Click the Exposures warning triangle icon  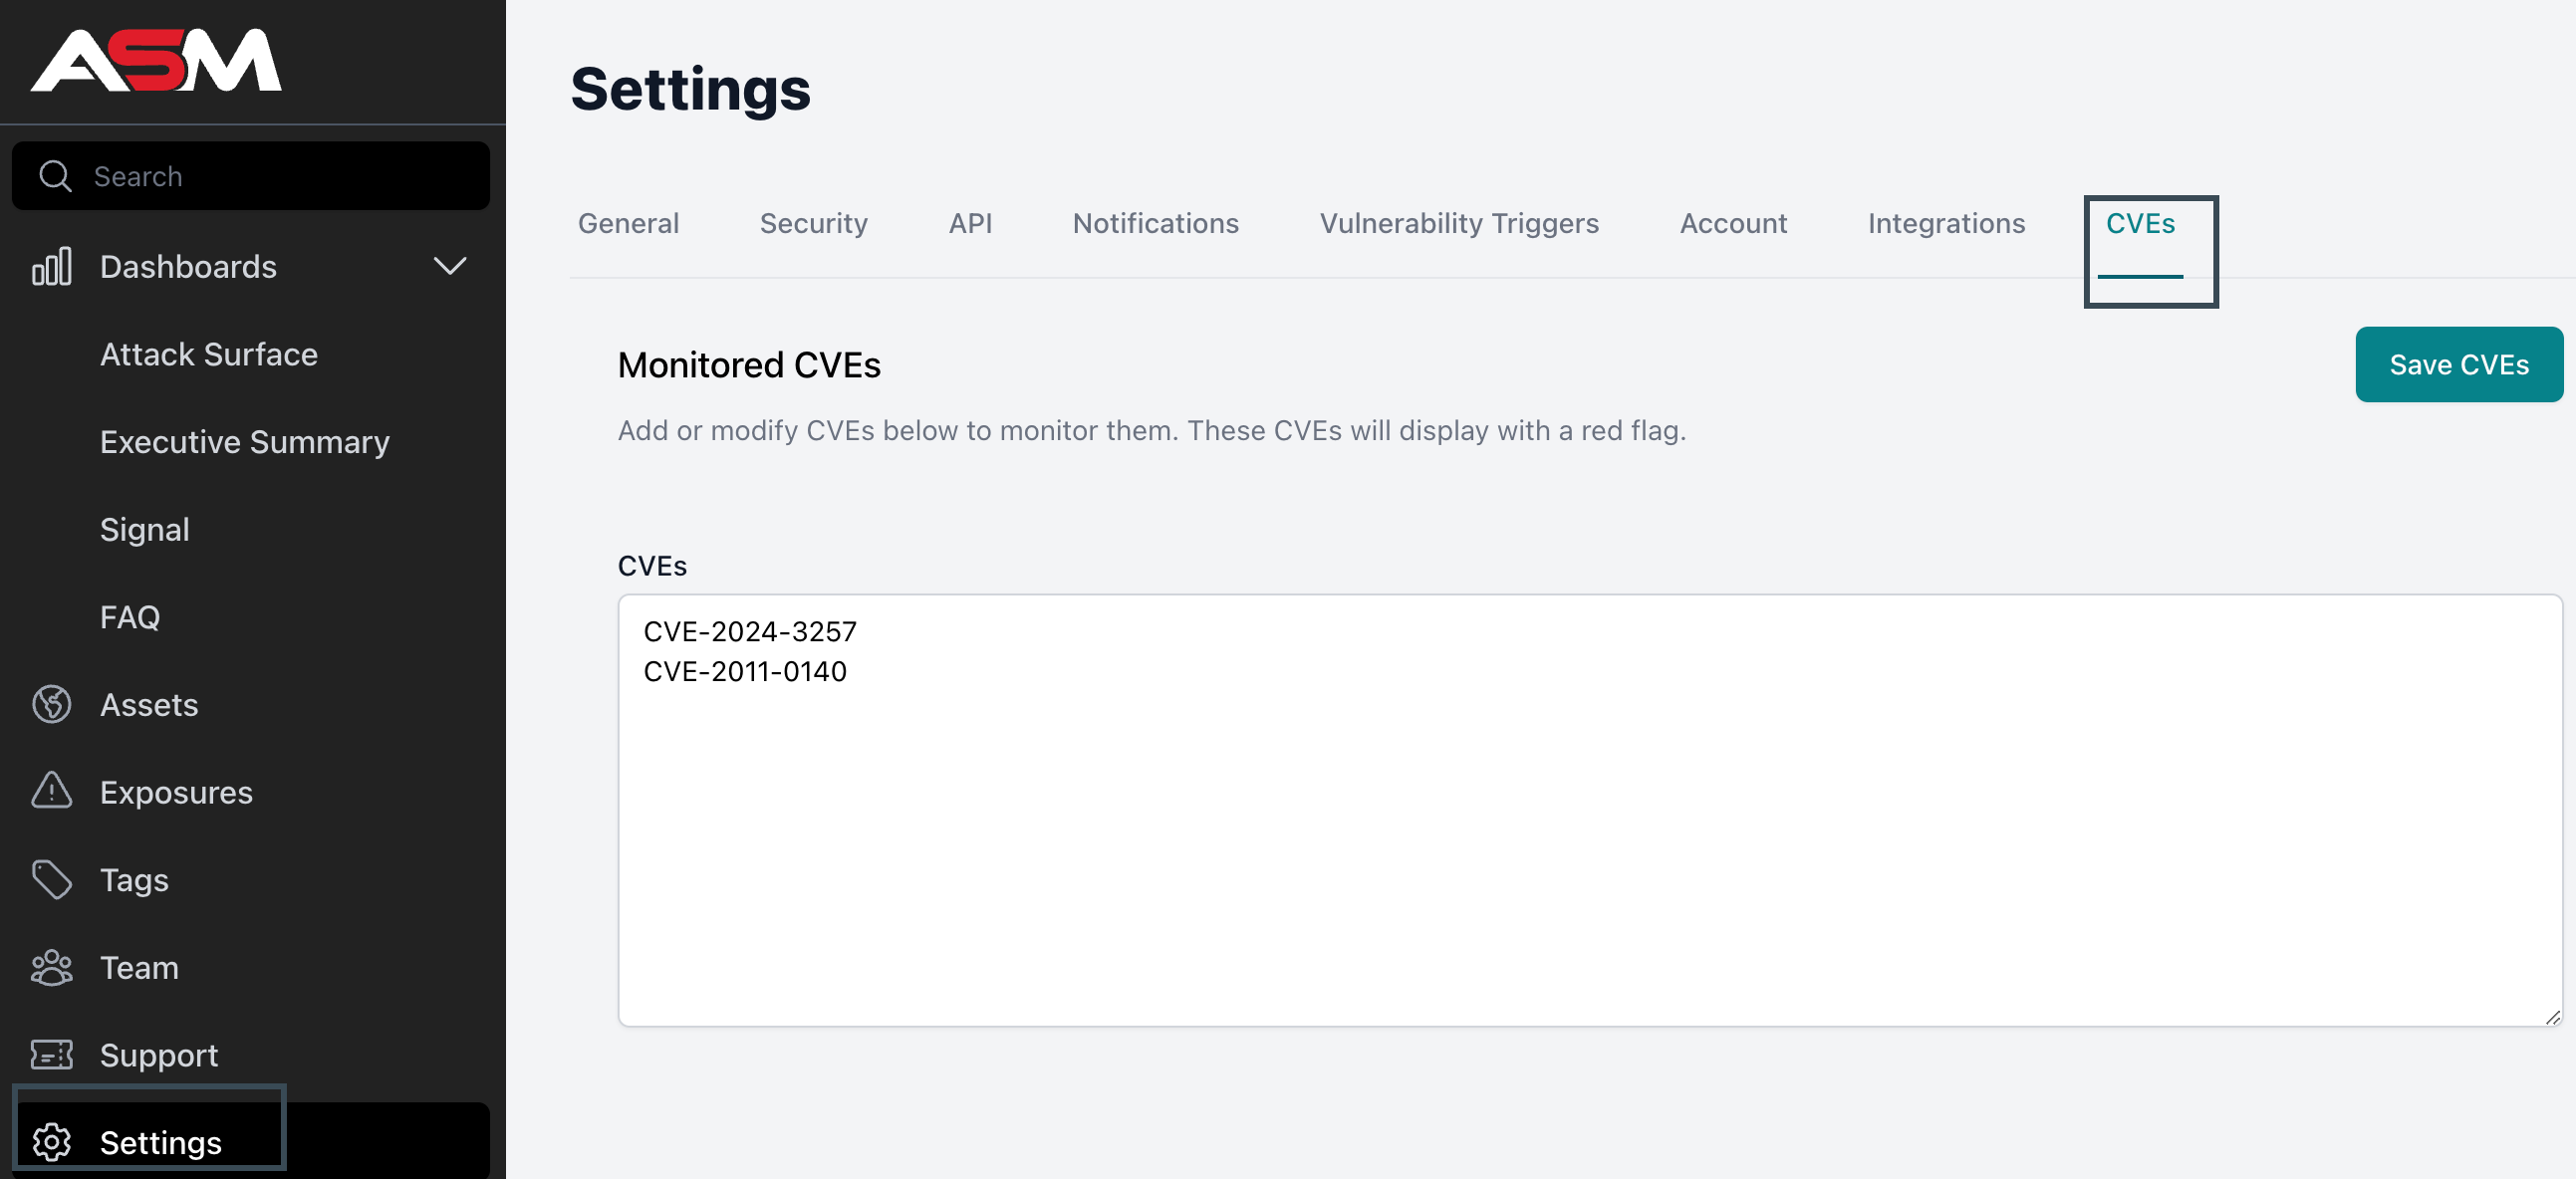point(52,792)
